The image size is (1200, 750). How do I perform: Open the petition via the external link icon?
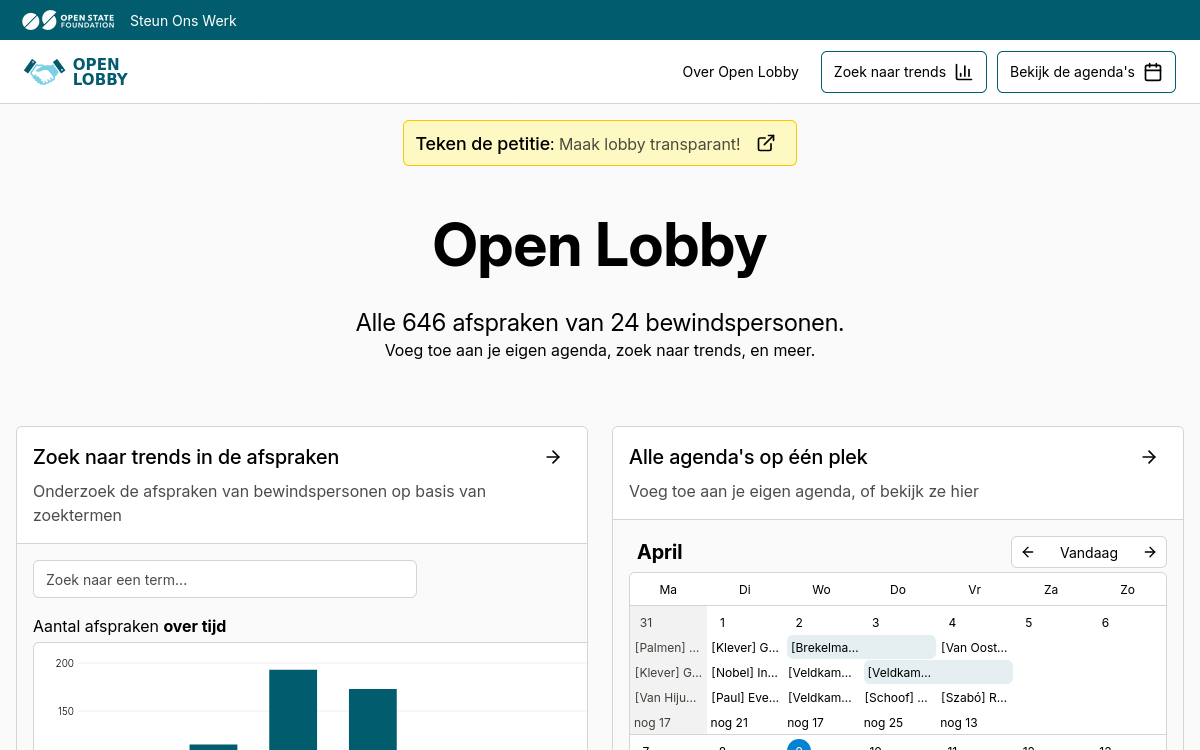coord(766,143)
